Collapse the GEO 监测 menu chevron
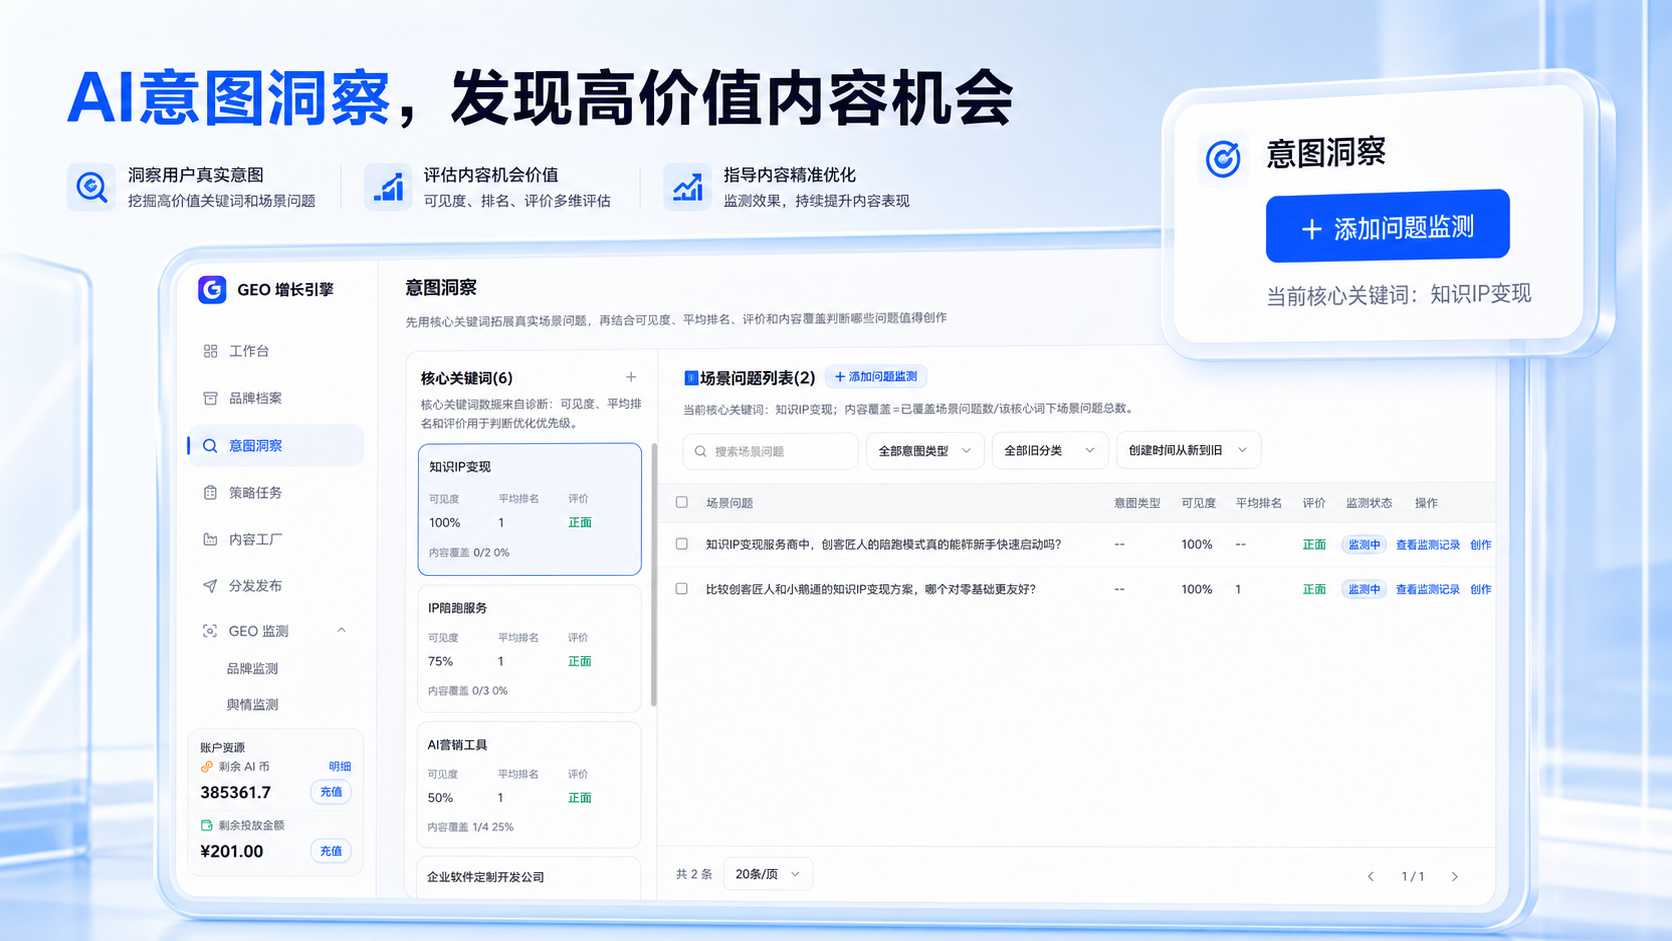 [x=341, y=630]
